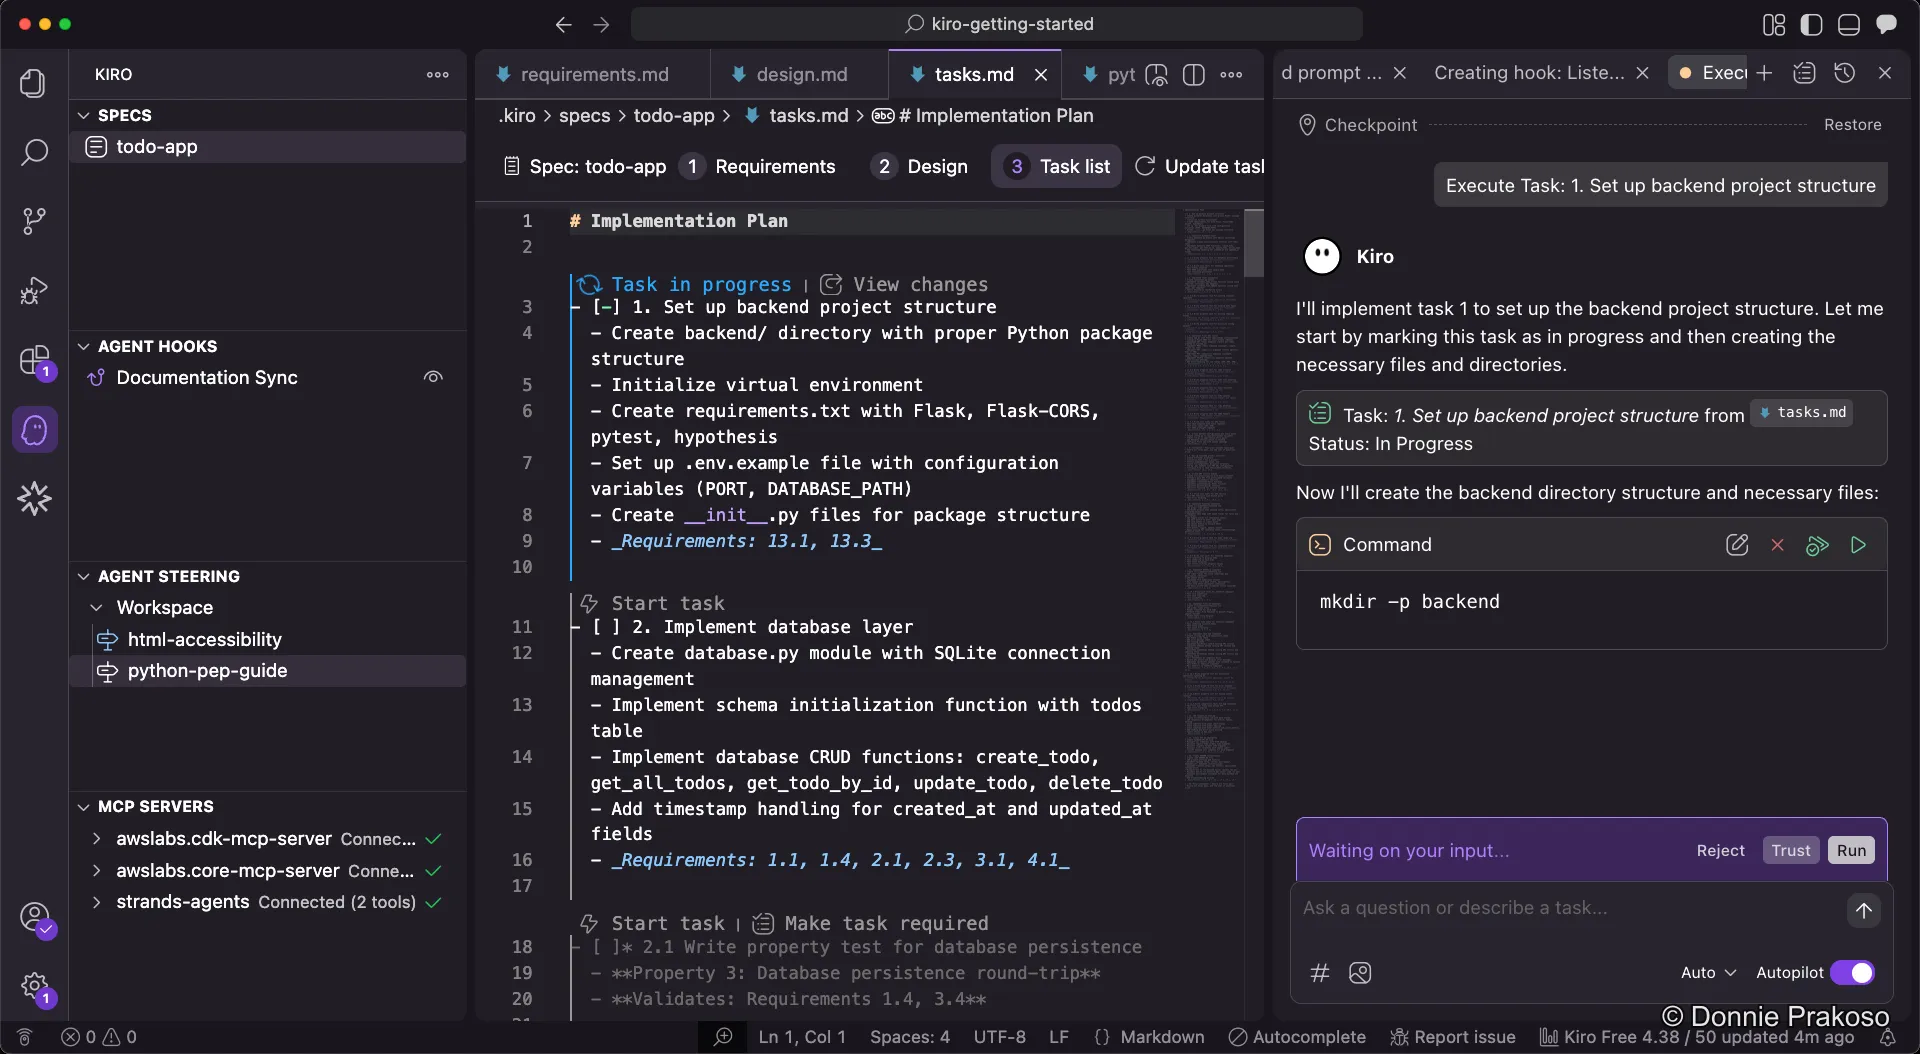Expand the awslabs.cdk-mcp-server entry

pyautogui.click(x=96, y=838)
